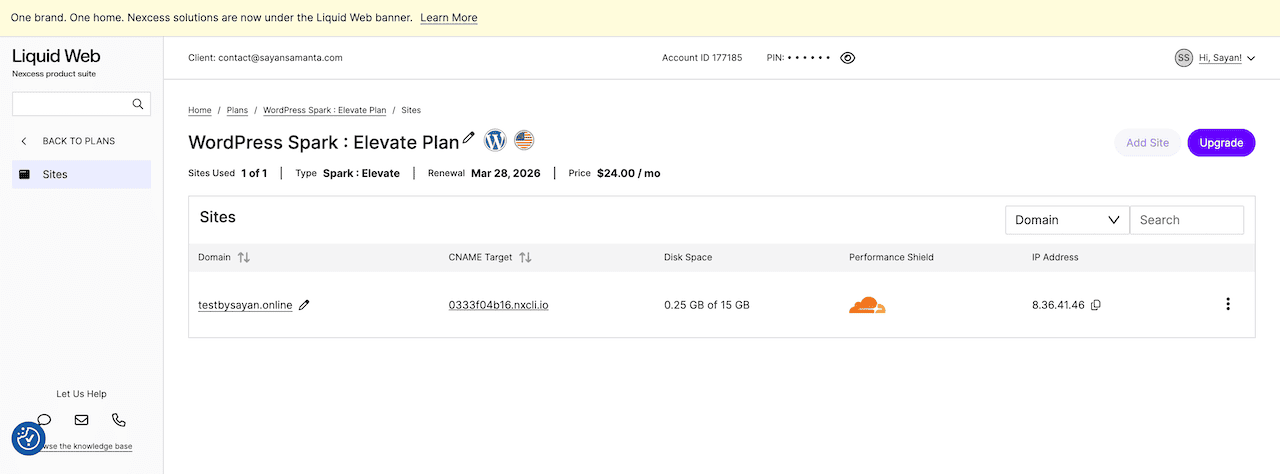Open the Domain filter dropdown
This screenshot has width=1280, height=474.
click(x=1066, y=220)
